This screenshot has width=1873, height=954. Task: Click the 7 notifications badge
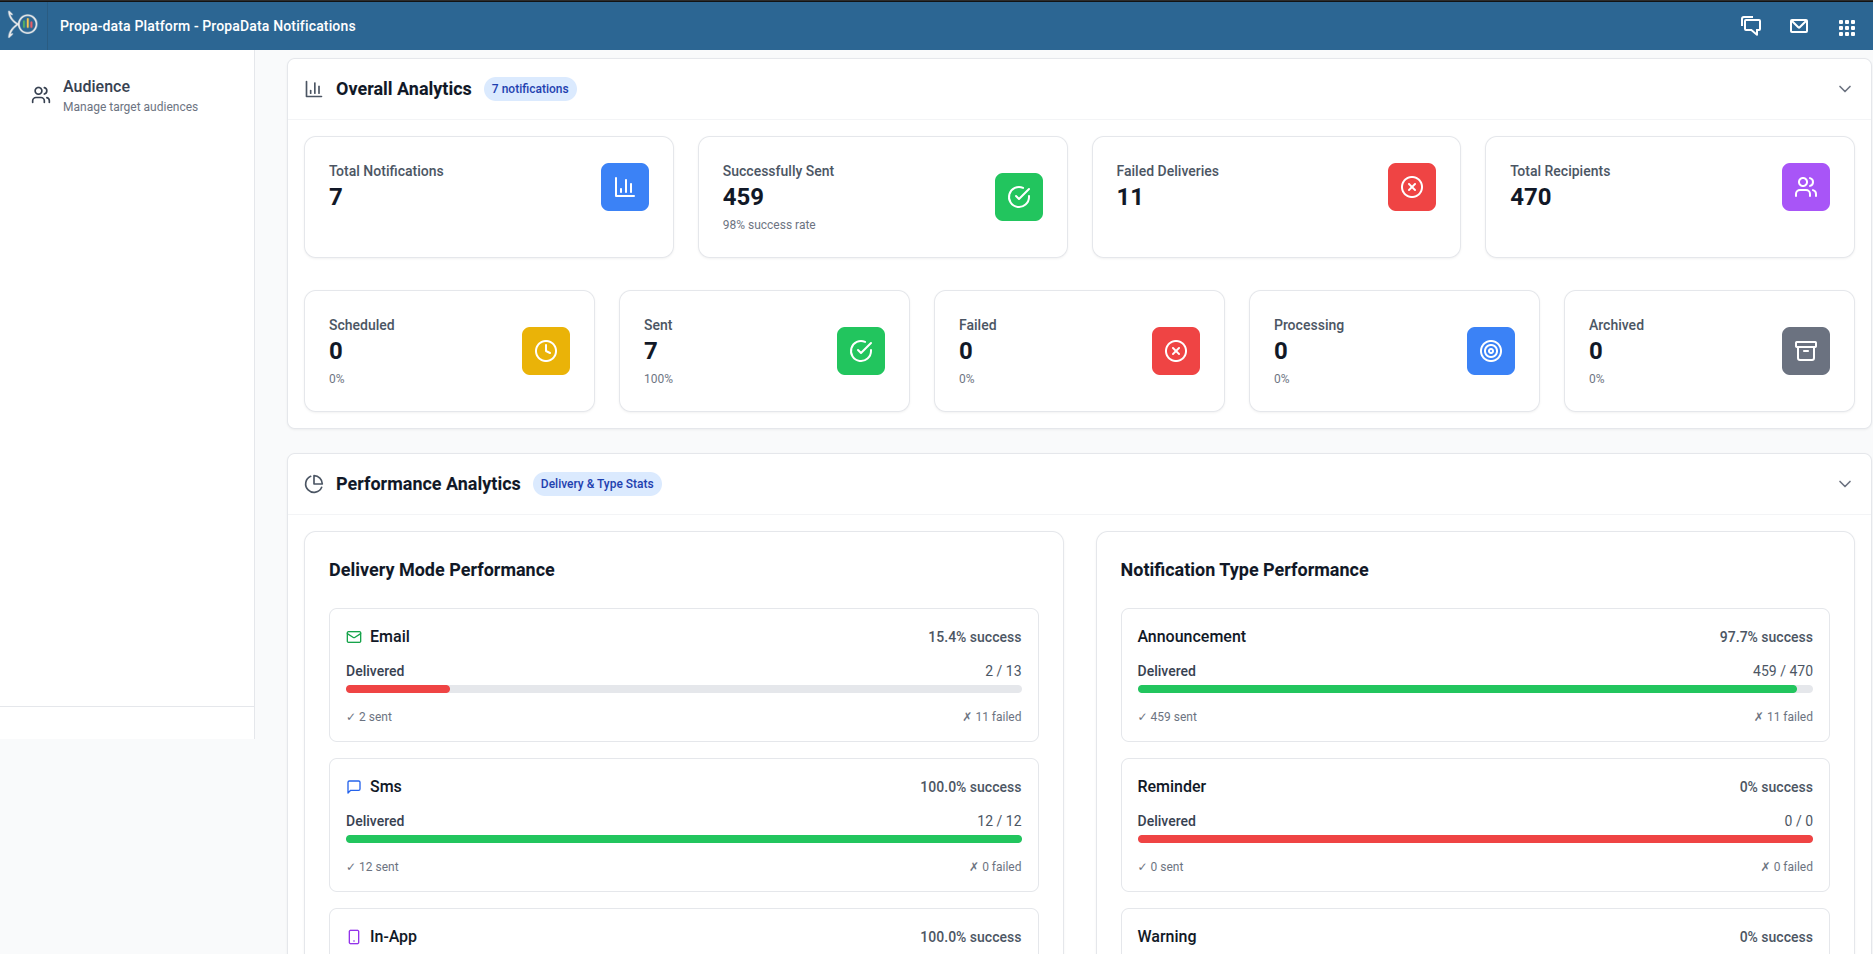pos(530,89)
